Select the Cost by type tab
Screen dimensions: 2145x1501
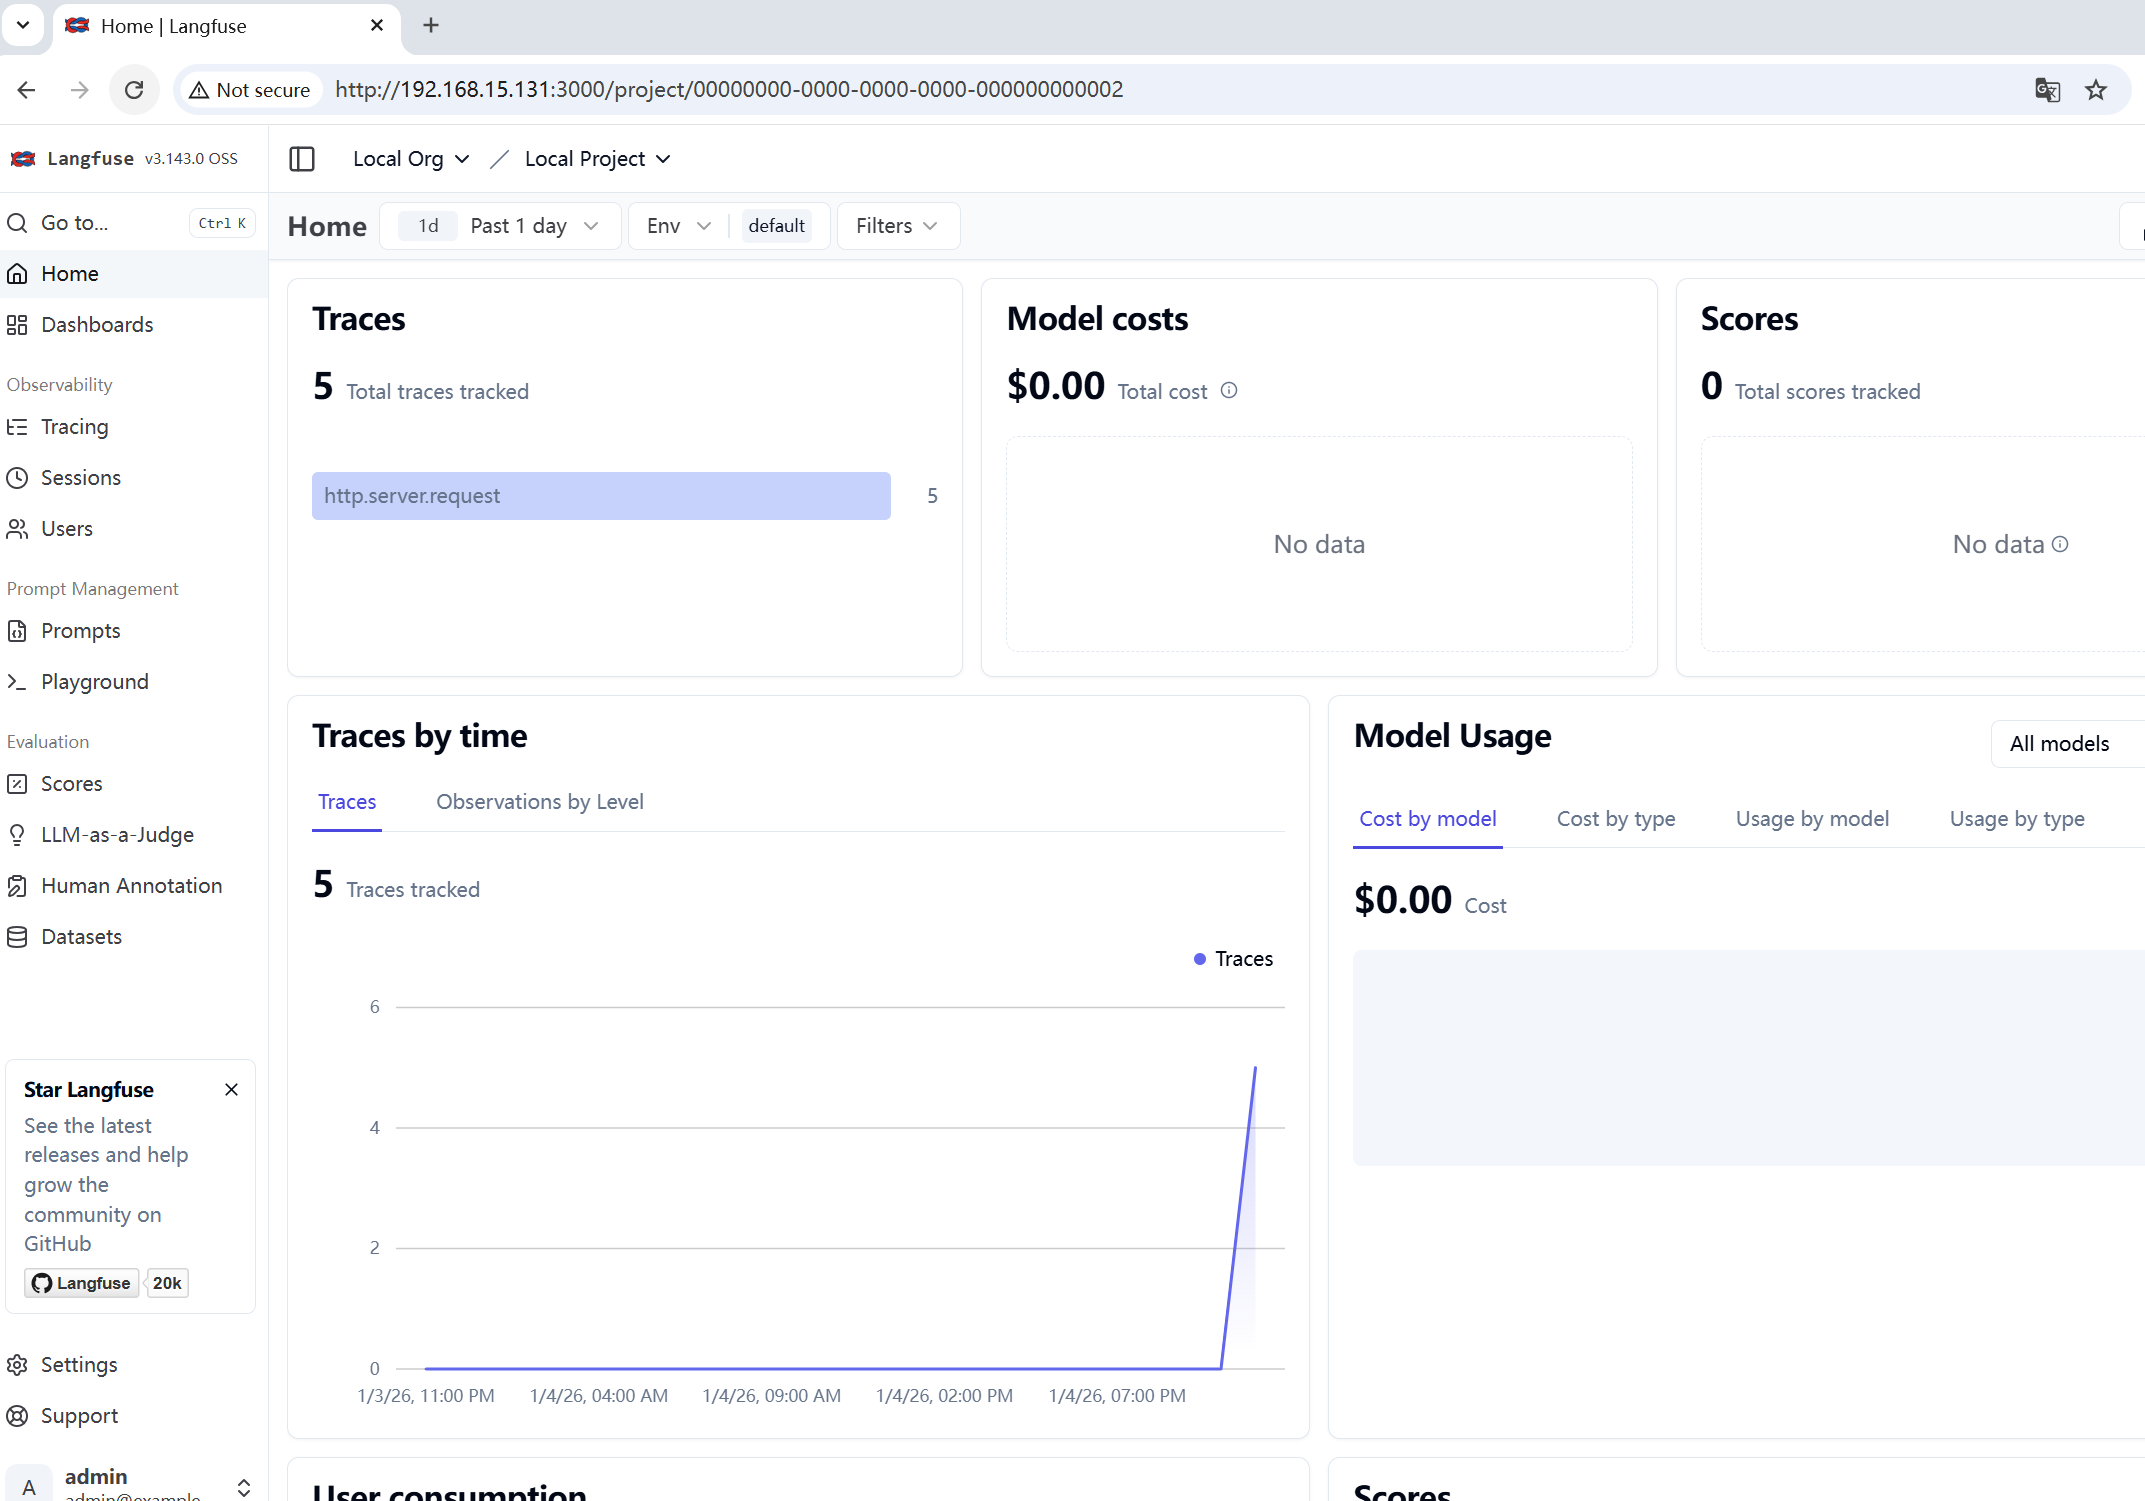point(1615,818)
